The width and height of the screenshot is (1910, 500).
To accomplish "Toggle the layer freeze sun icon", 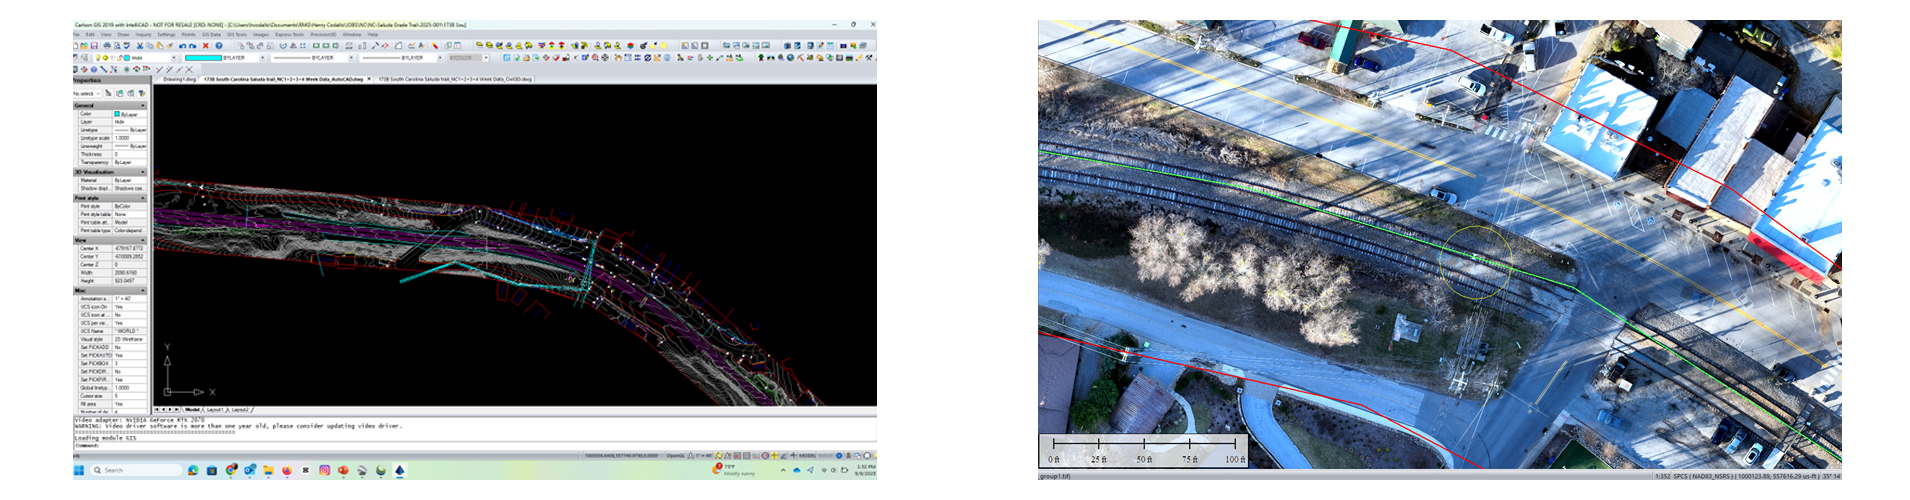I will coord(105,58).
